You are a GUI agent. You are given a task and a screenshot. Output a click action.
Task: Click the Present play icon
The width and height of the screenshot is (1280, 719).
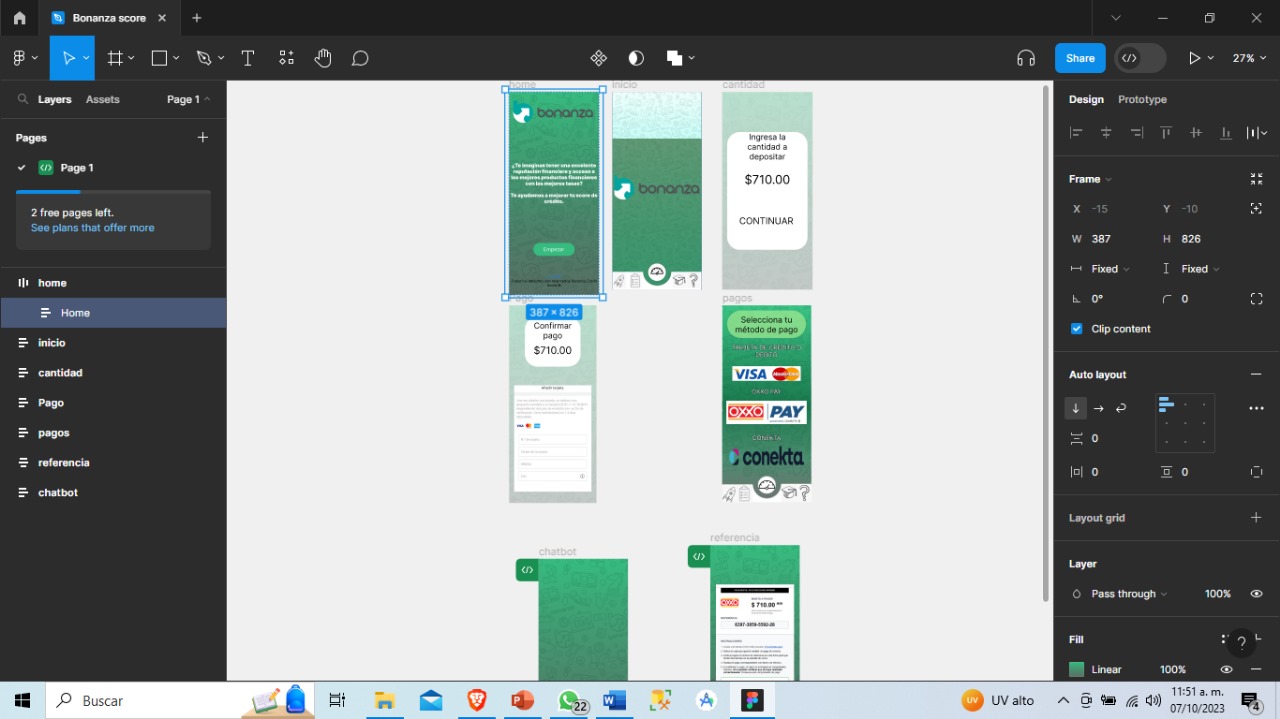(1194, 58)
